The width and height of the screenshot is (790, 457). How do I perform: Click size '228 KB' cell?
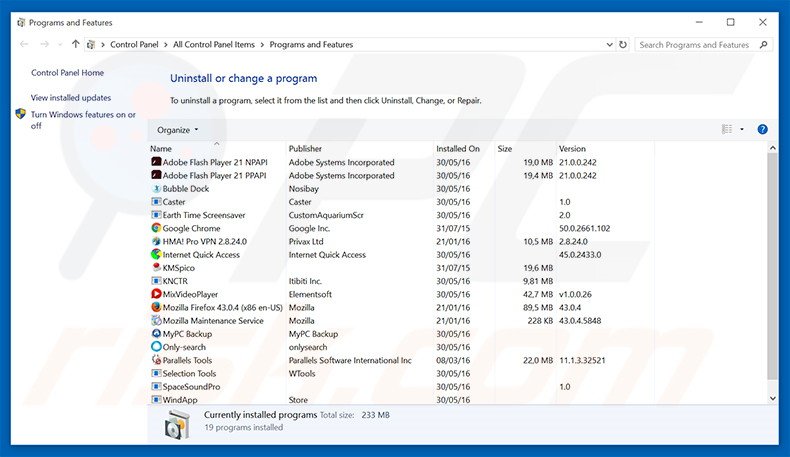(540, 320)
